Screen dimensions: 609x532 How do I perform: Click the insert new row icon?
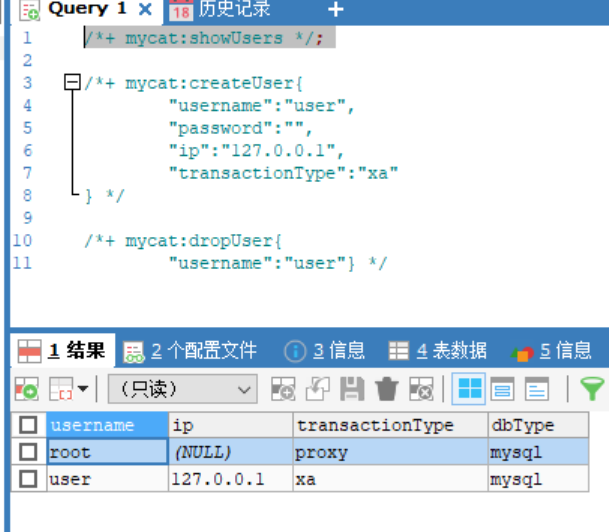point(283,389)
